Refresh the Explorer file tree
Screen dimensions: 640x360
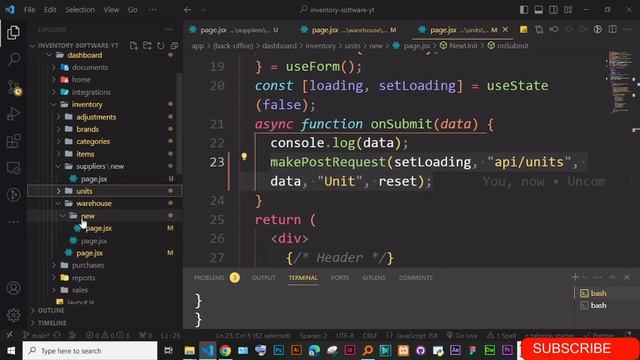tap(161, 45)
